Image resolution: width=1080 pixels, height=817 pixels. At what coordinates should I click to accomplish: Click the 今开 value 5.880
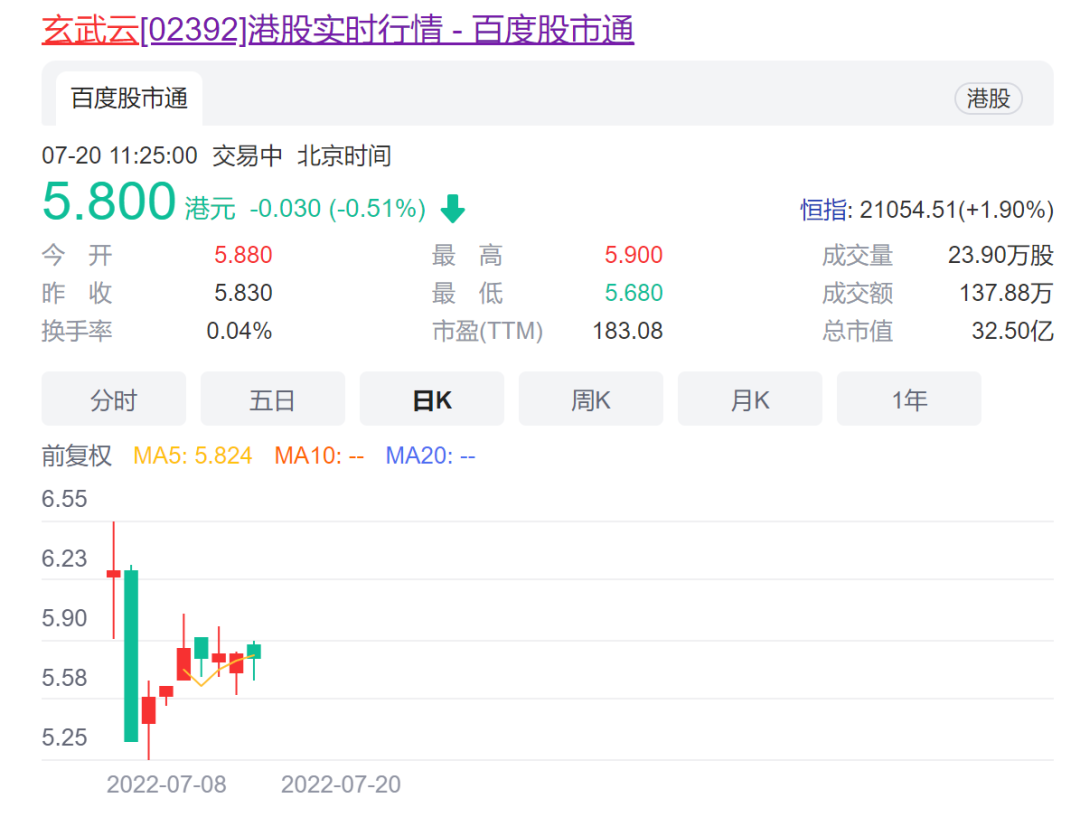click(x=243, y=255)
